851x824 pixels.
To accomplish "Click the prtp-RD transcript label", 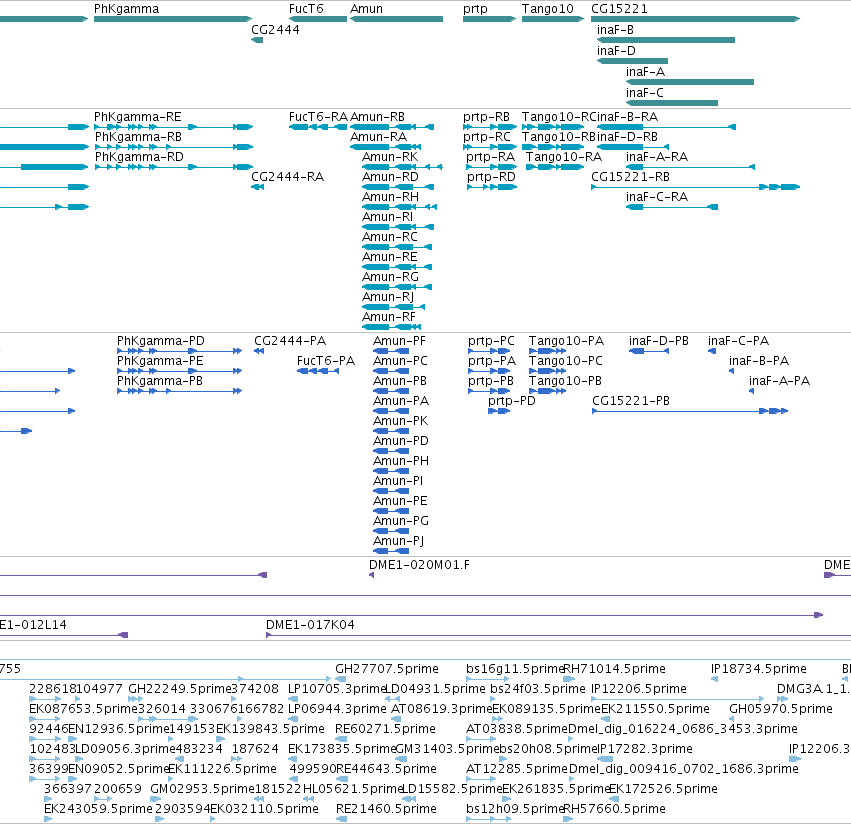I will (491, 178).
